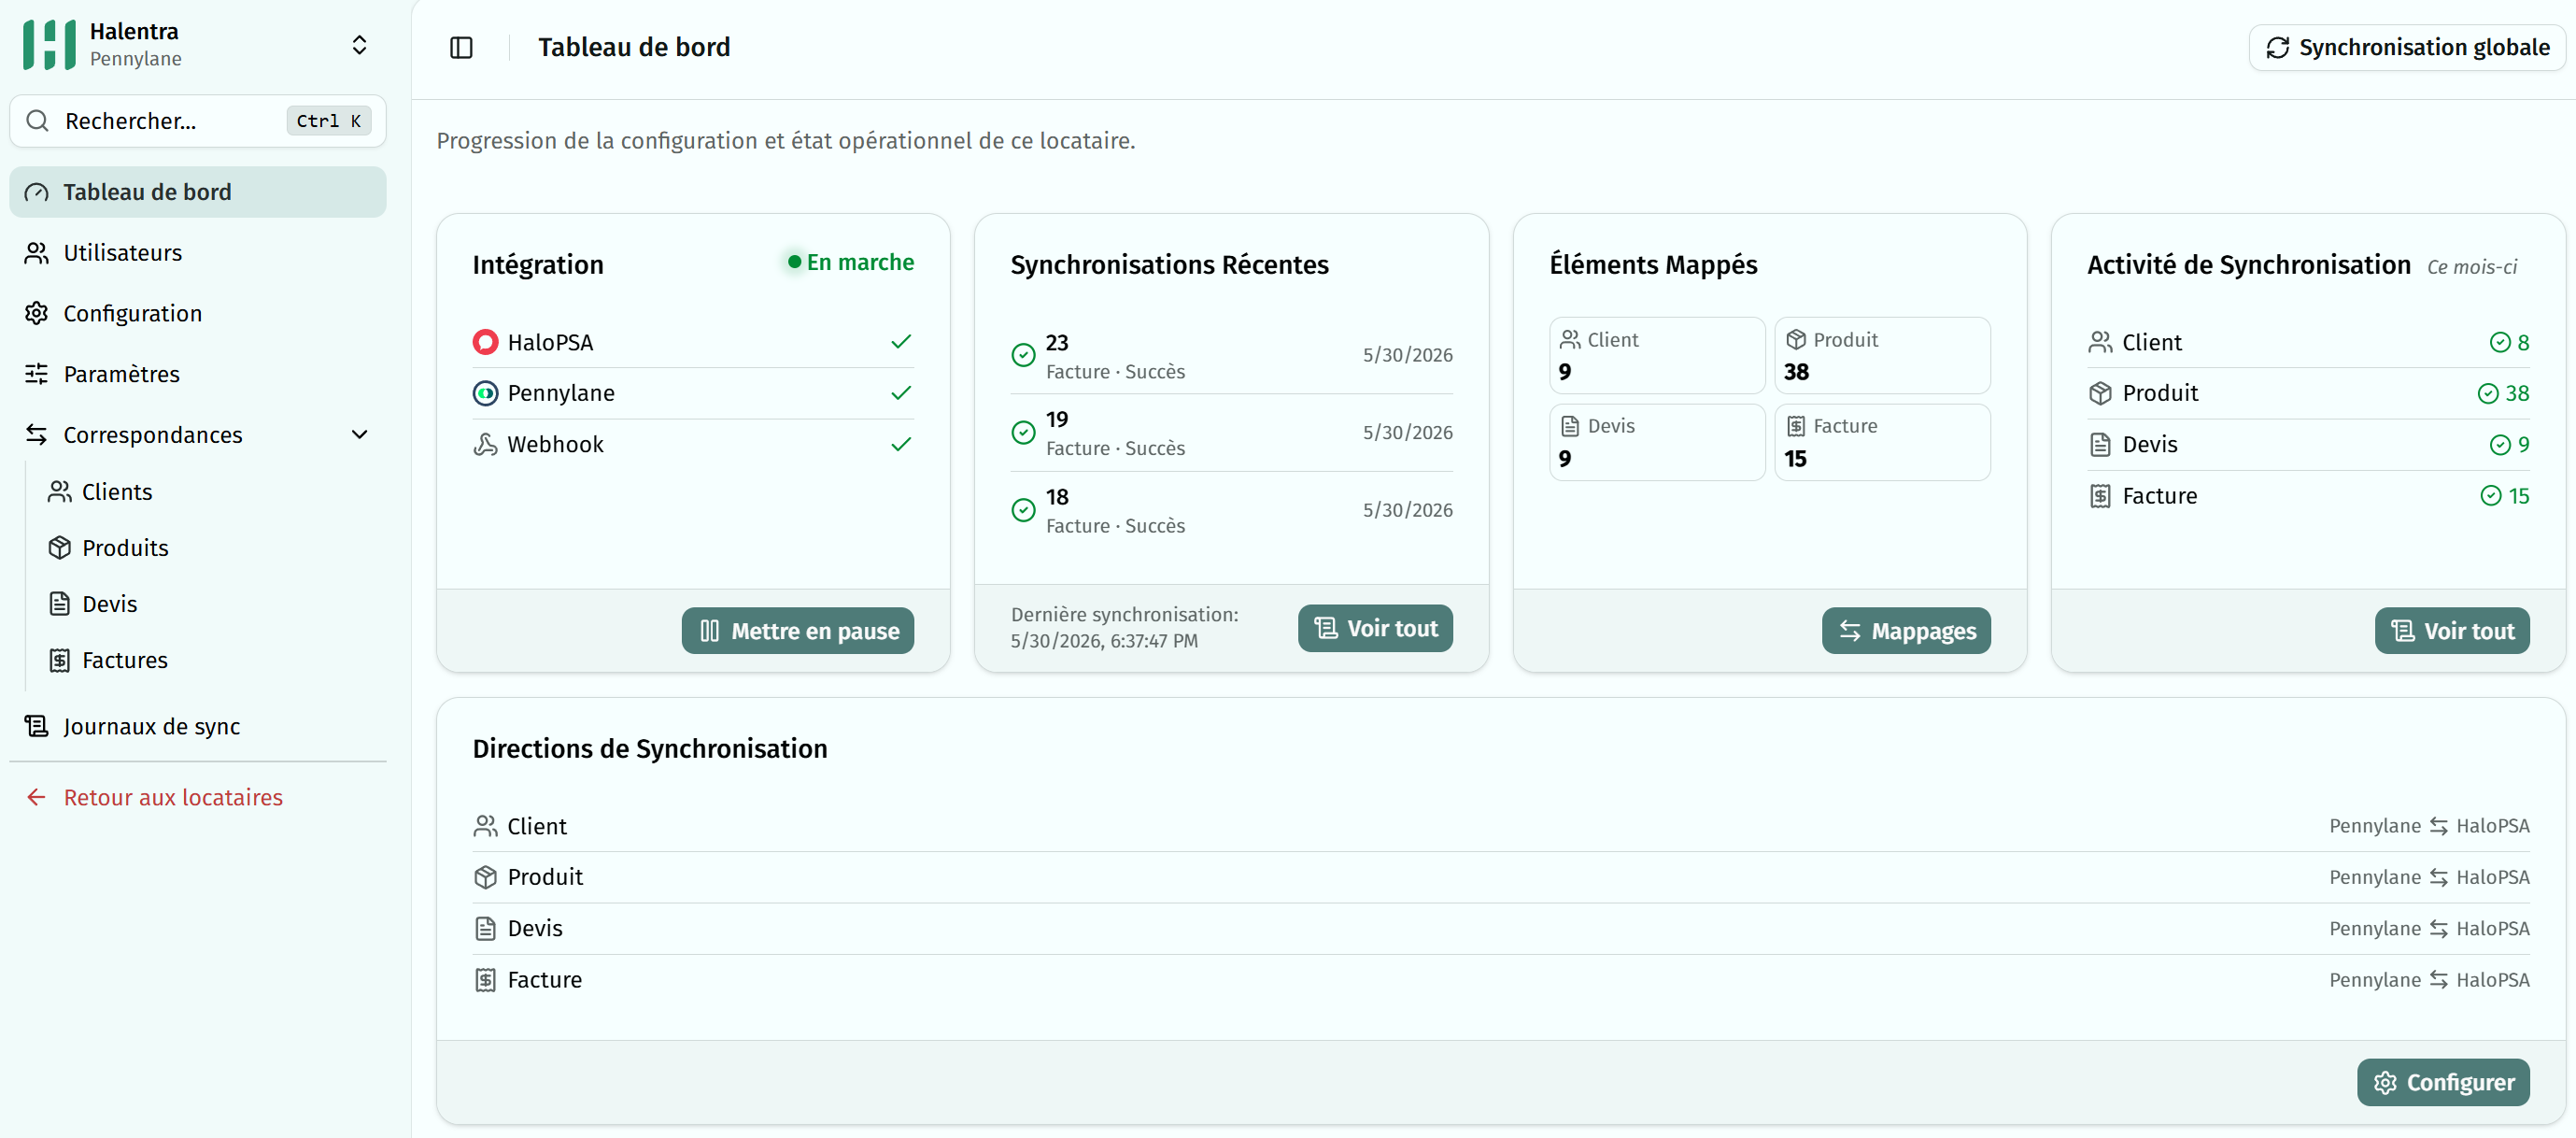2576x1138 pixels.
Task: Click Facture receipt icon in Directions list
Action: point(485,980)
